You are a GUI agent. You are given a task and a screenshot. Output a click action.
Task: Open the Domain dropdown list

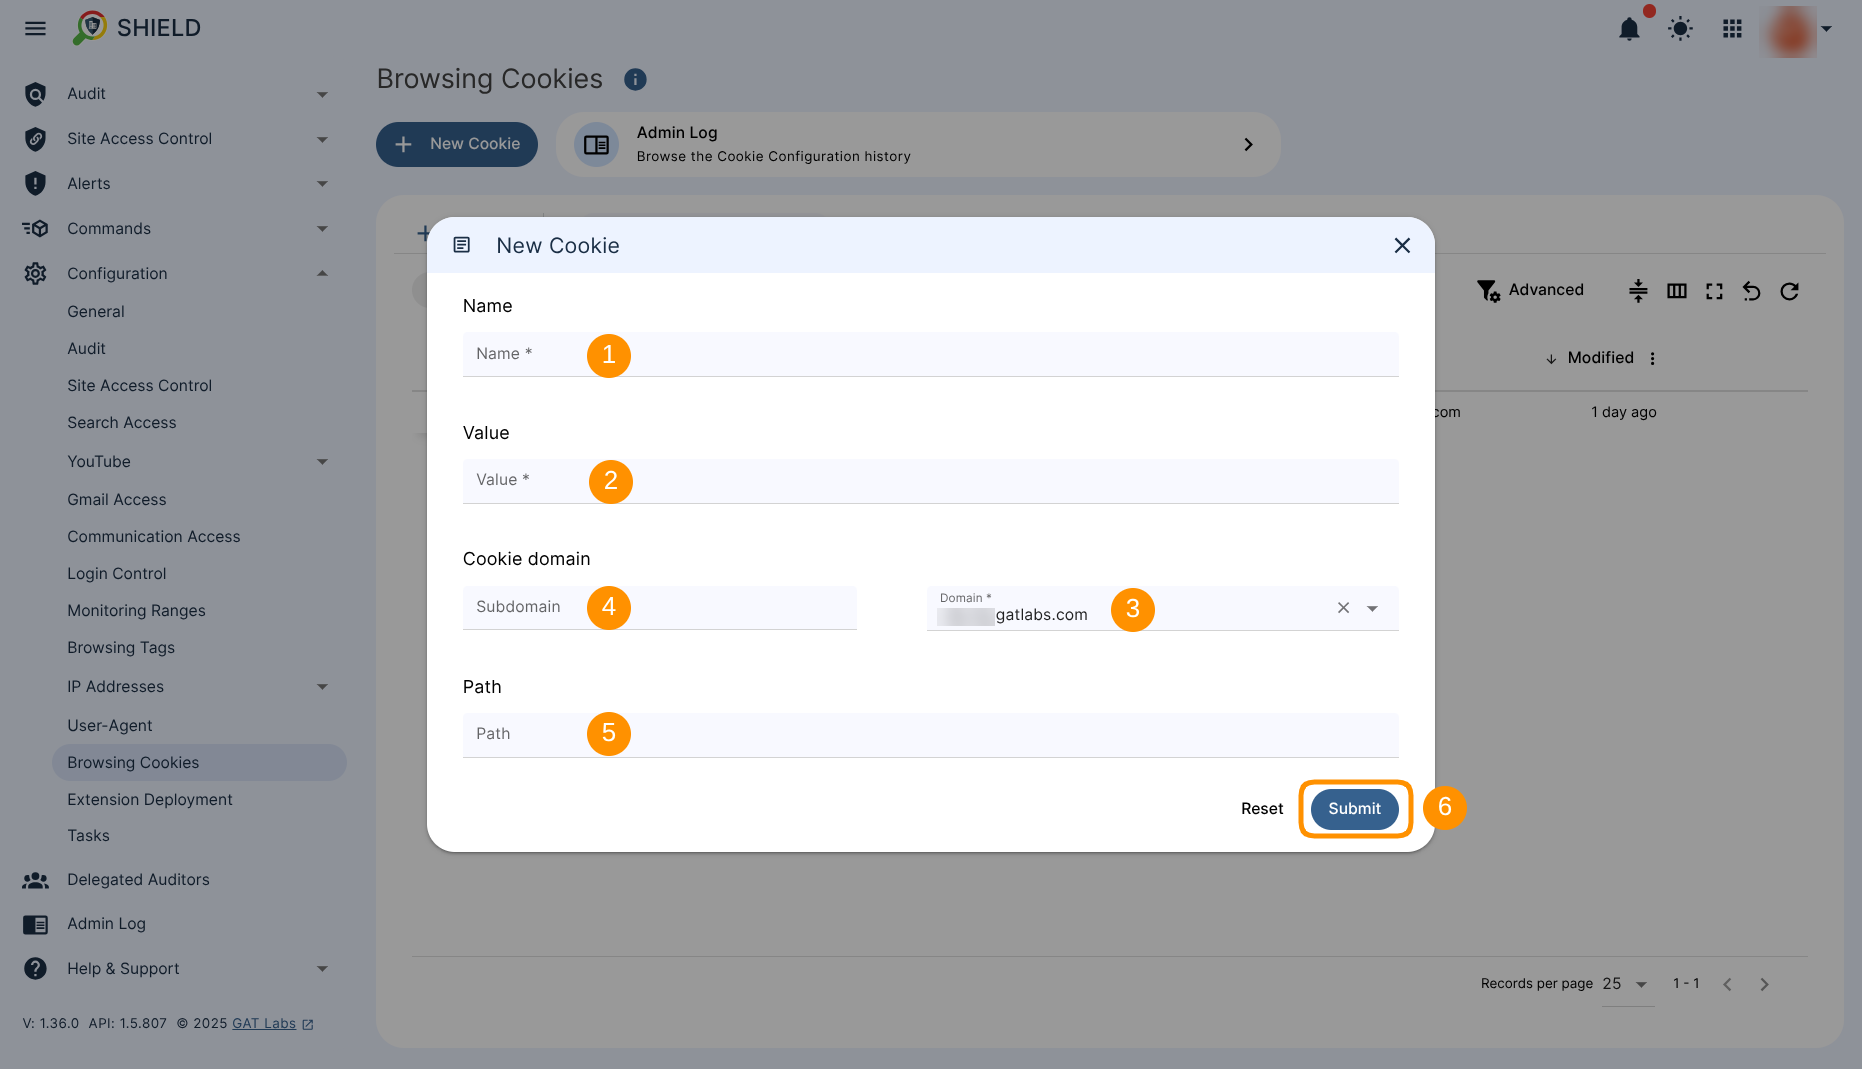1372,609
